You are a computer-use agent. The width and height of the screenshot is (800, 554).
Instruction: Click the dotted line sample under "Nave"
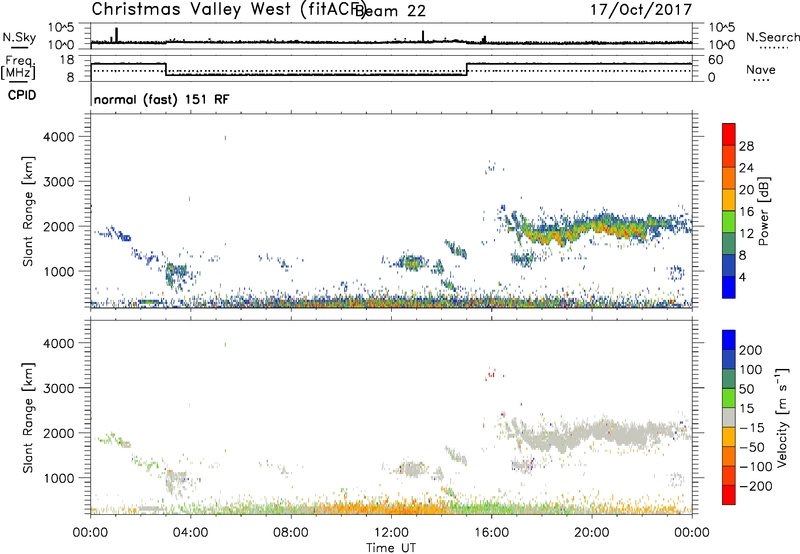(x=761, y=81)
